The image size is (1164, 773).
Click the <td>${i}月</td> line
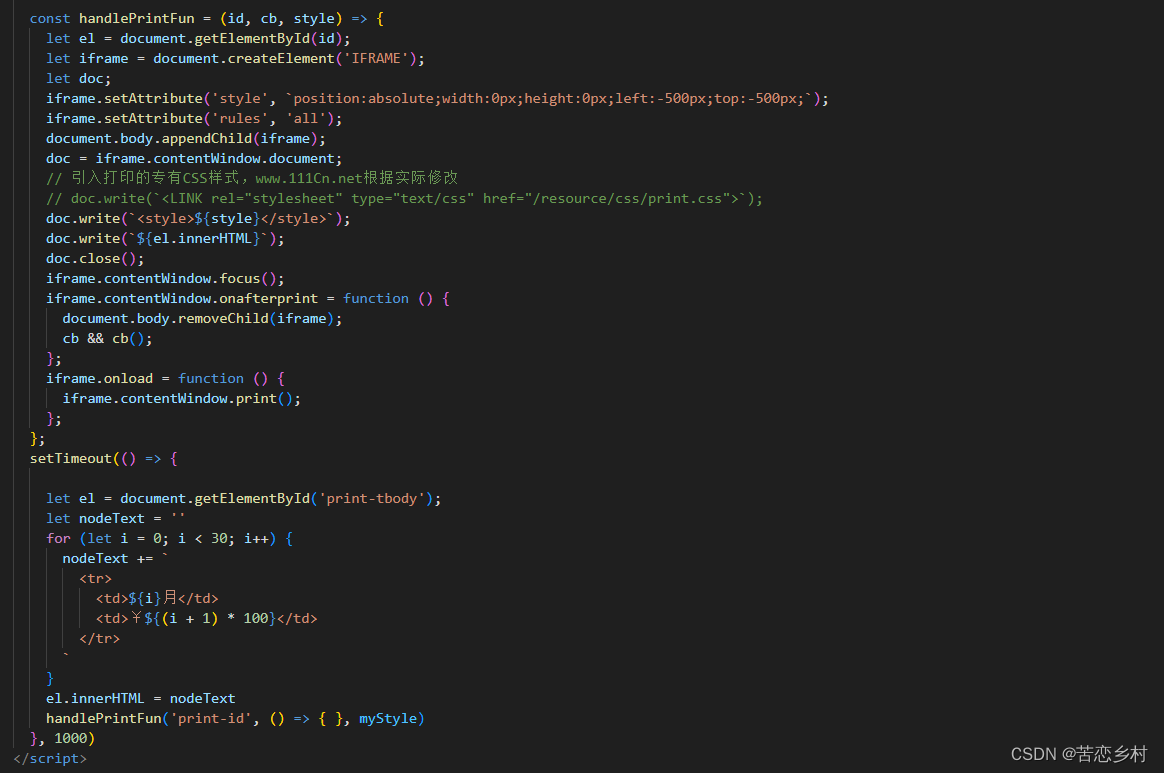[x=157, y=599]
